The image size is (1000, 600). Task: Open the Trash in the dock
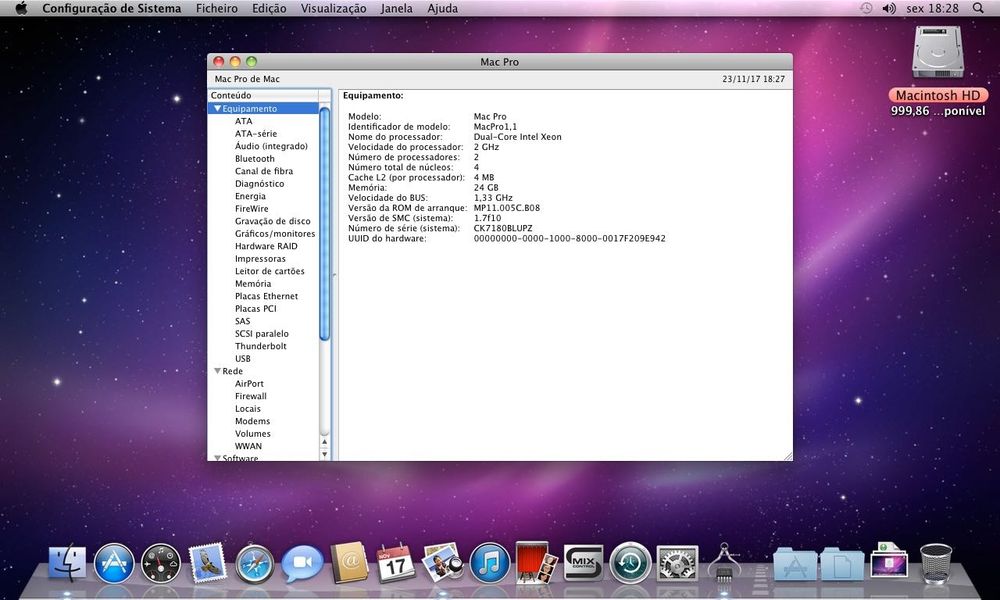(936, 563)
